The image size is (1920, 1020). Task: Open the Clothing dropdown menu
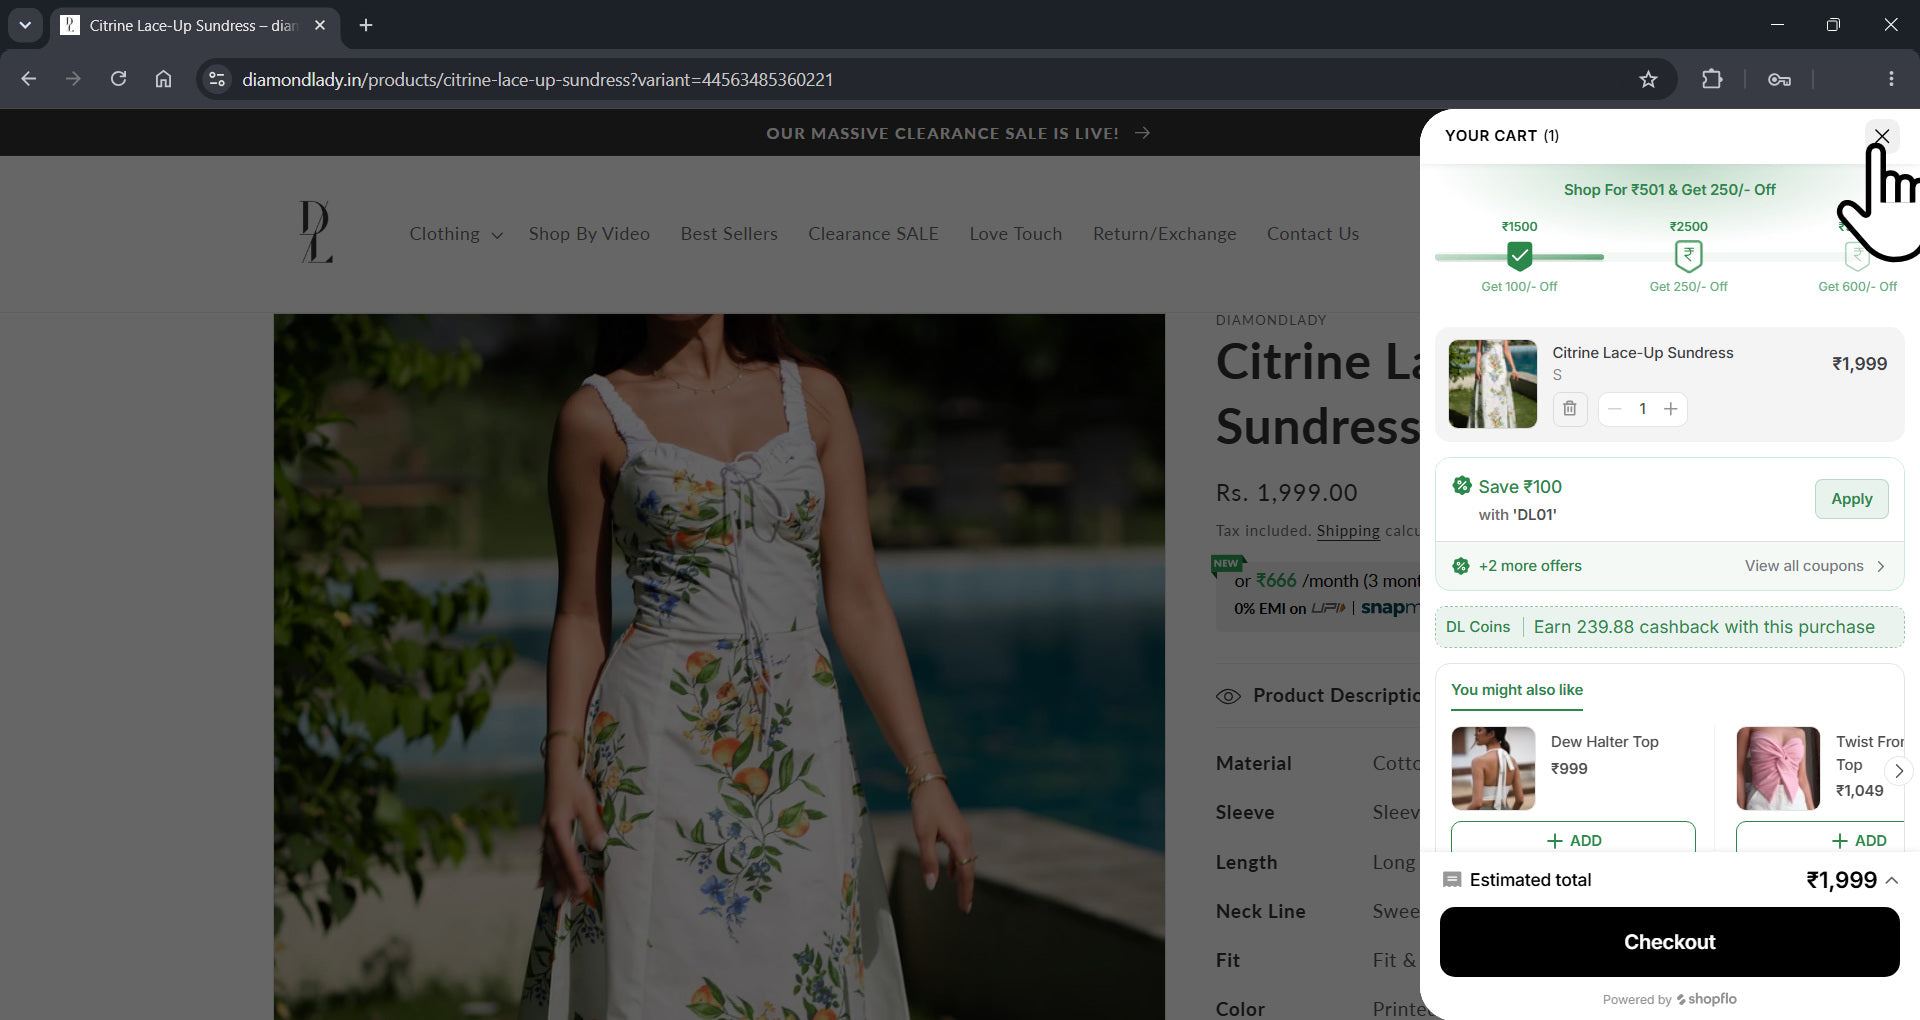pos(455,234)
